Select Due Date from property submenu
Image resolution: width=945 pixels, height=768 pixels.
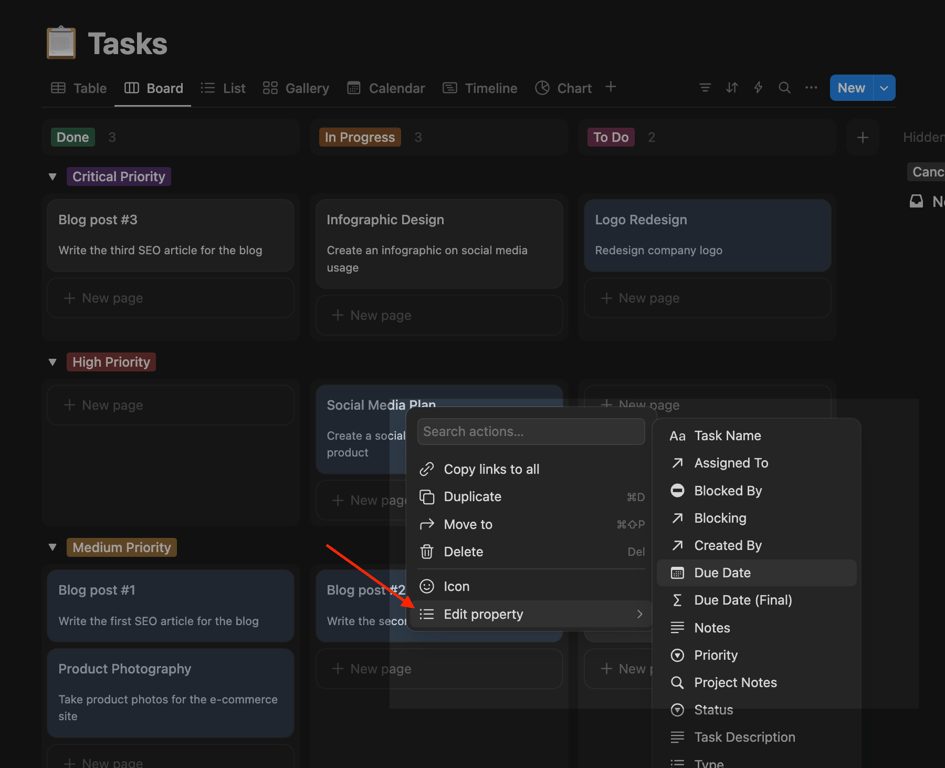(x=722, y=573)
